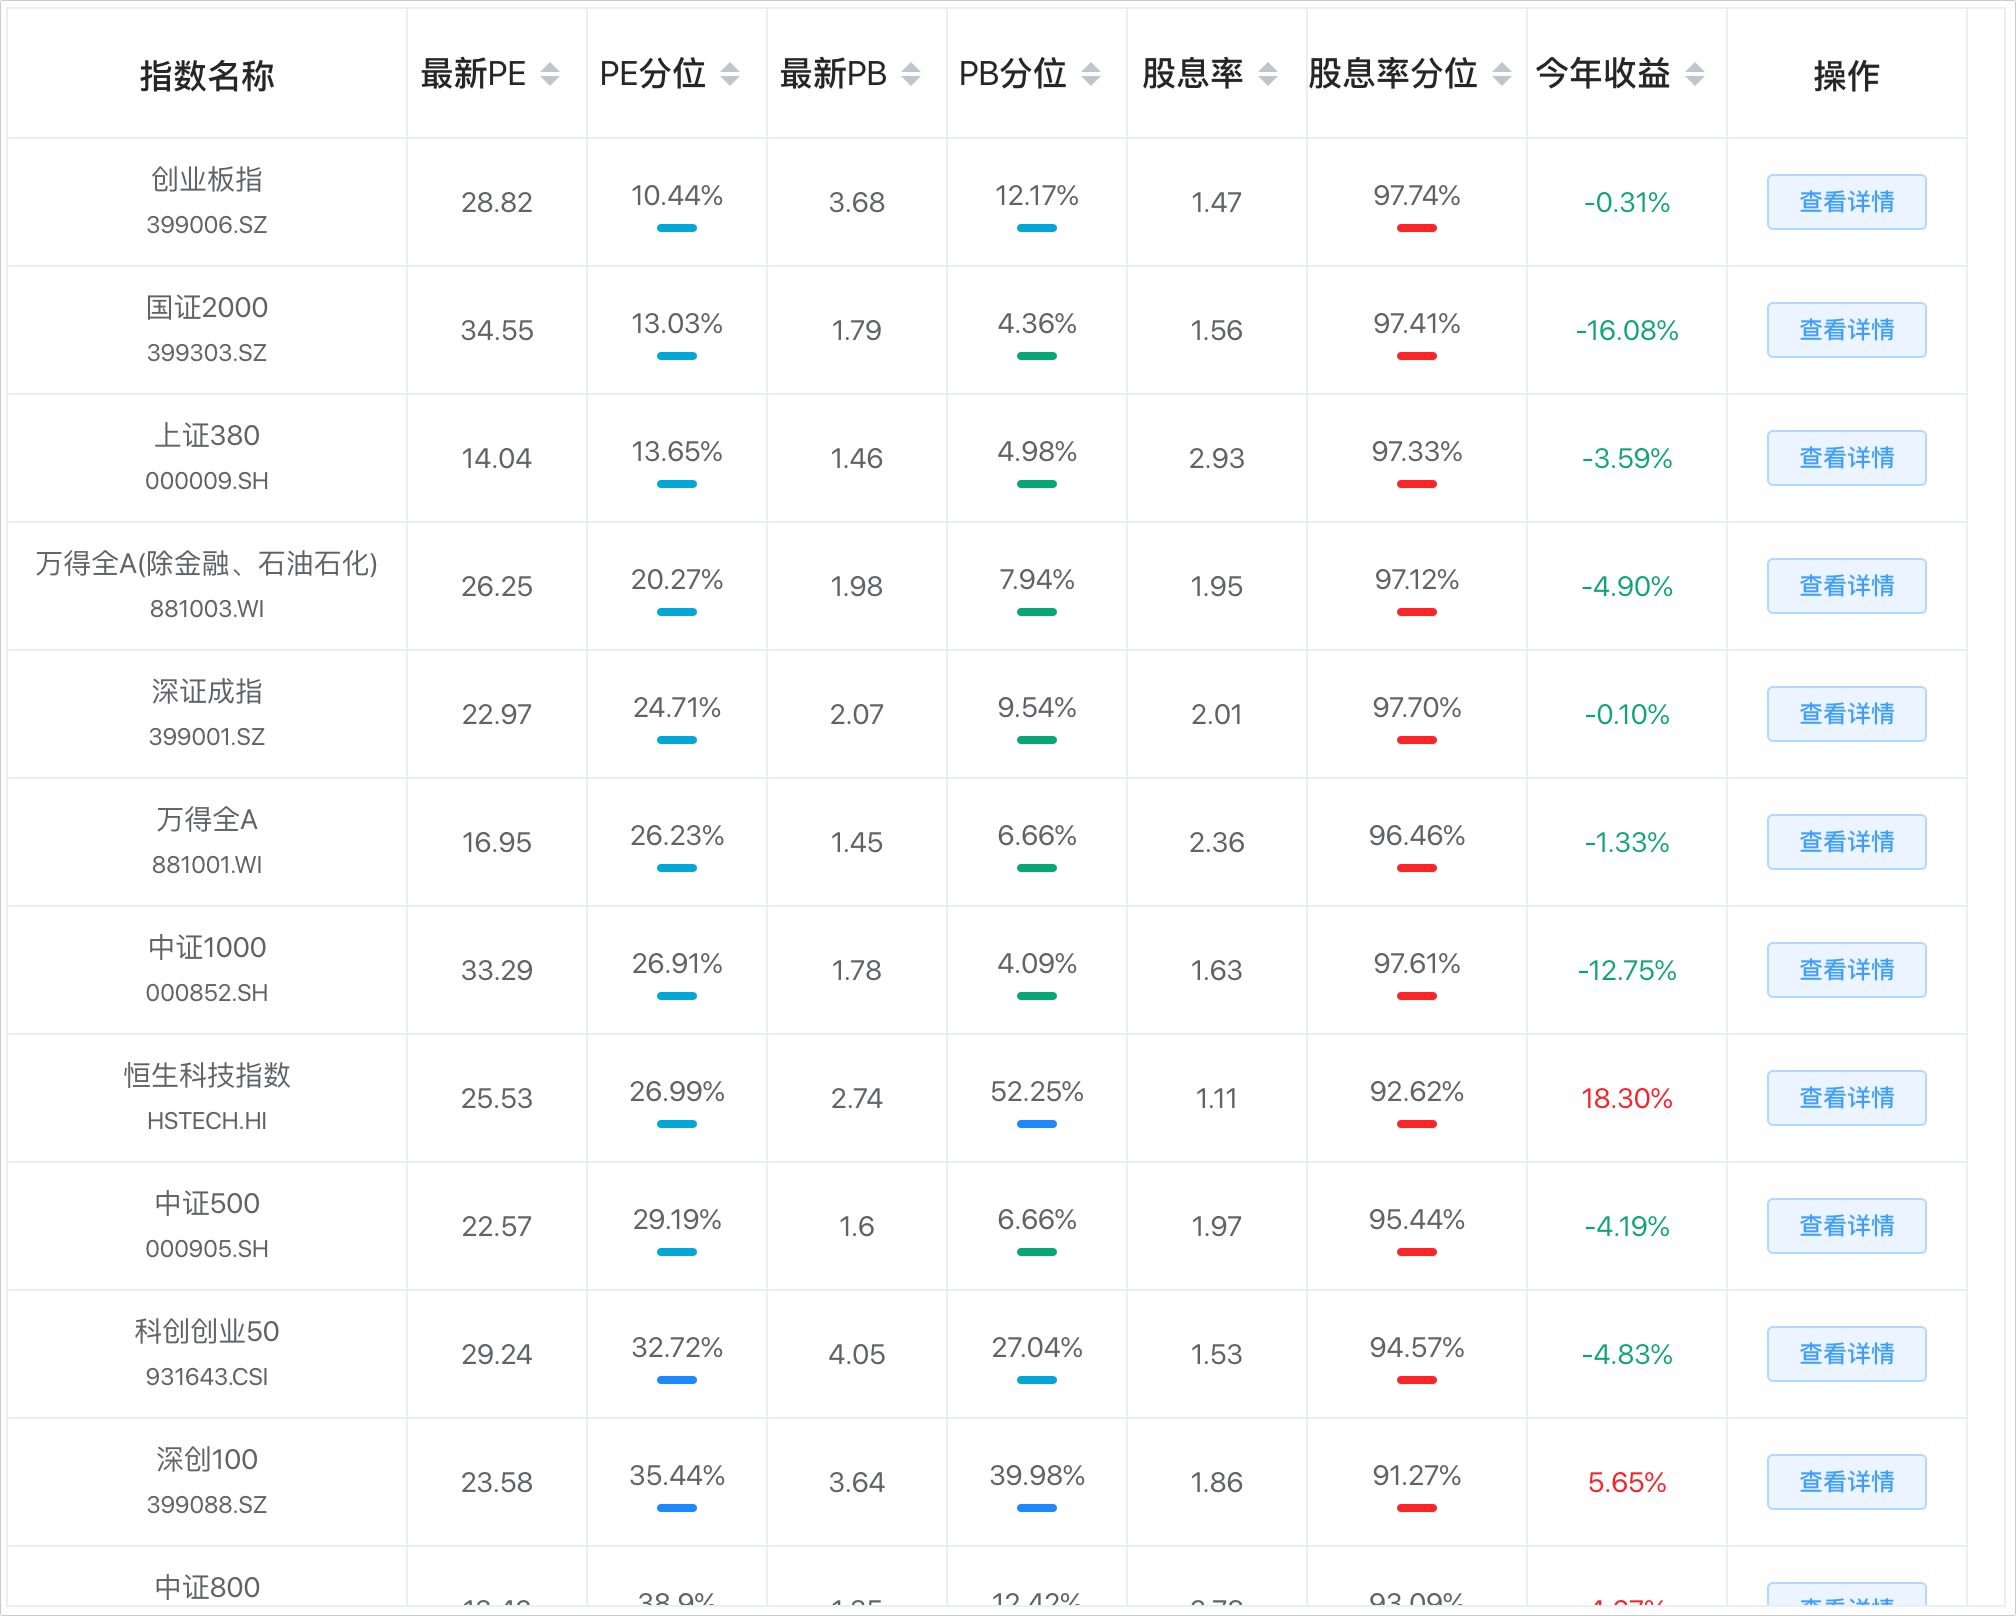Click 指数名称 column header
The width and height of the screenshot is (2016, 1616).
(x=207, y=76)
